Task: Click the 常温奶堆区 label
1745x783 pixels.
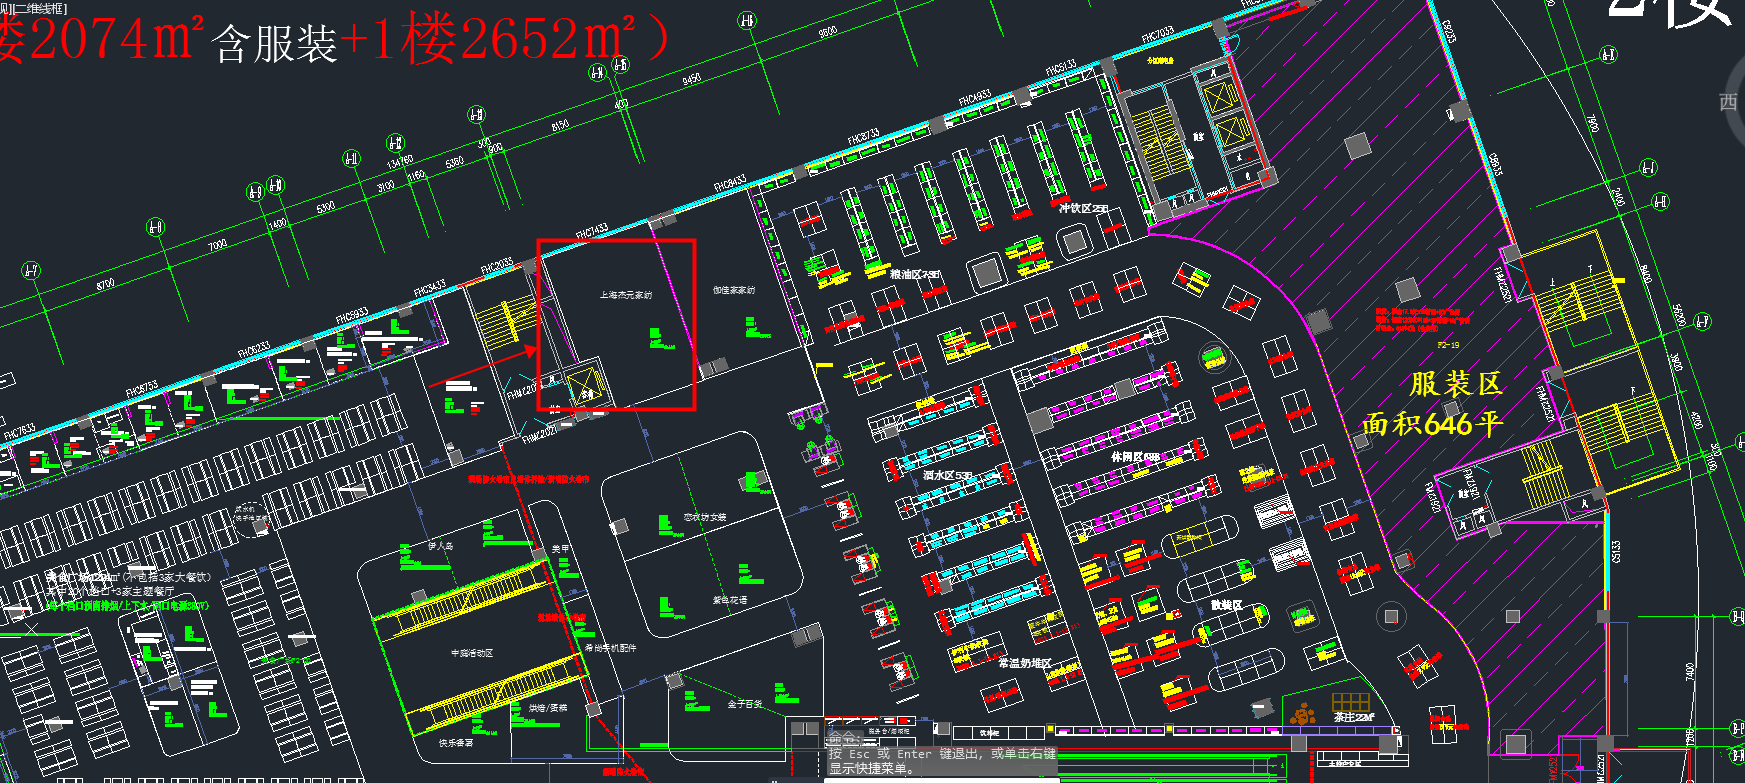Action: point(1024,662)
